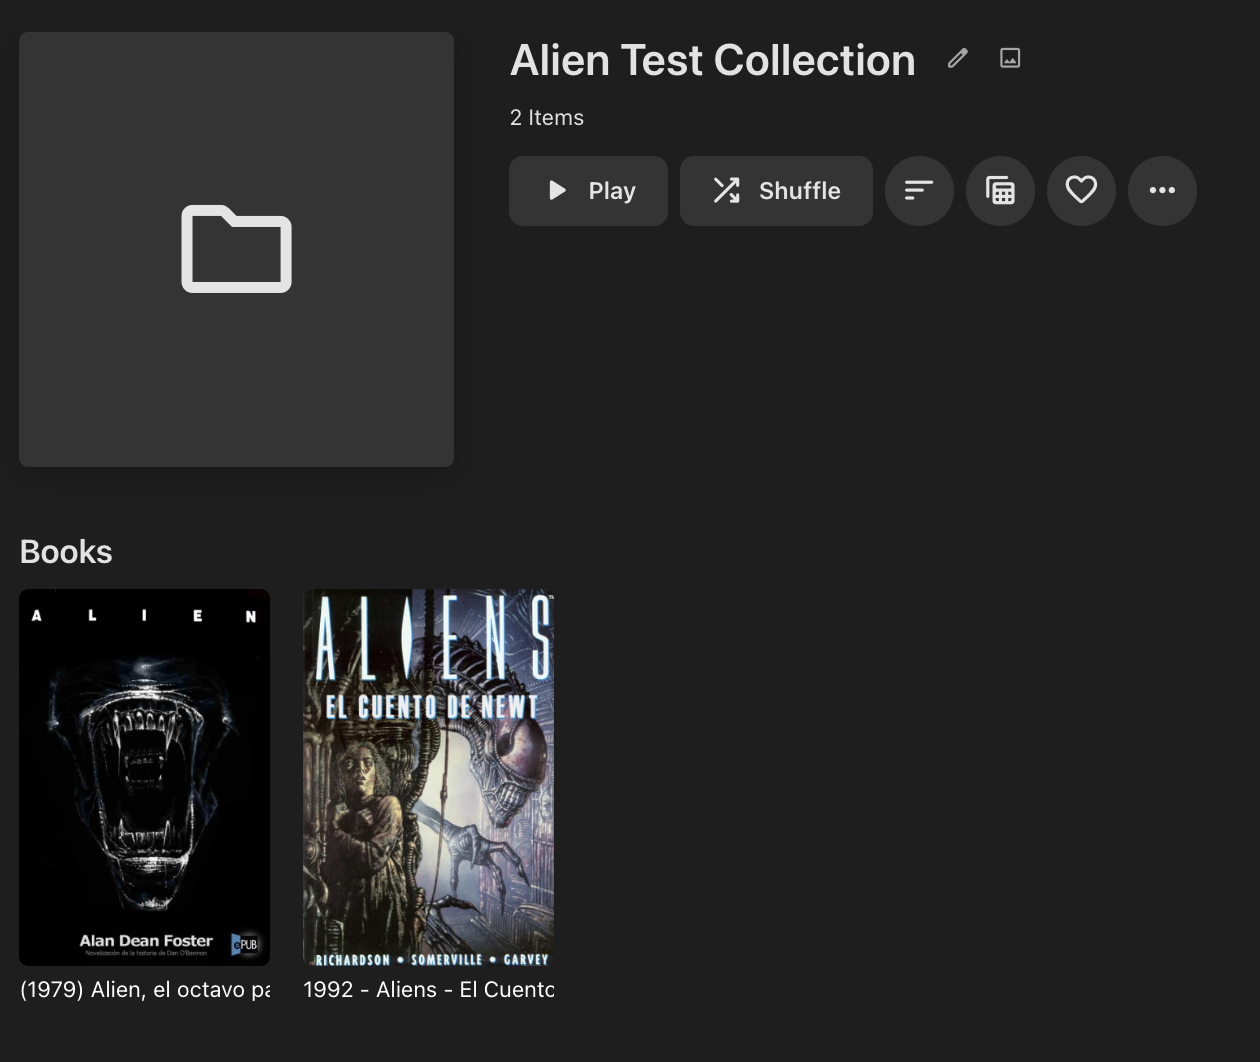Click the "2 Items" count label
This screenshot has width=1260, height=1062.
click(547, 118)
